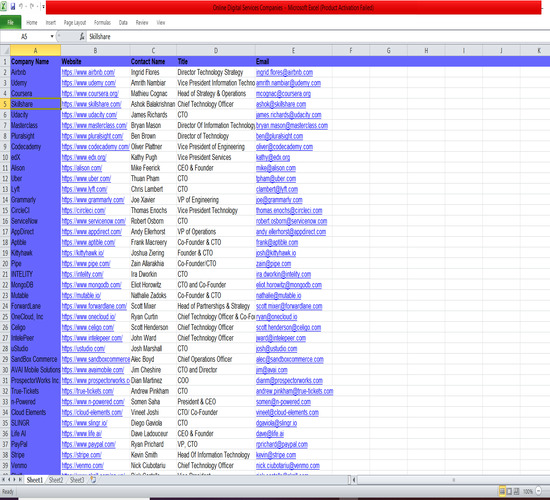The width and height of the screenshot is (550, 500).
Task: Open the Page Layout ribbon tab
Action: point(75,22)
